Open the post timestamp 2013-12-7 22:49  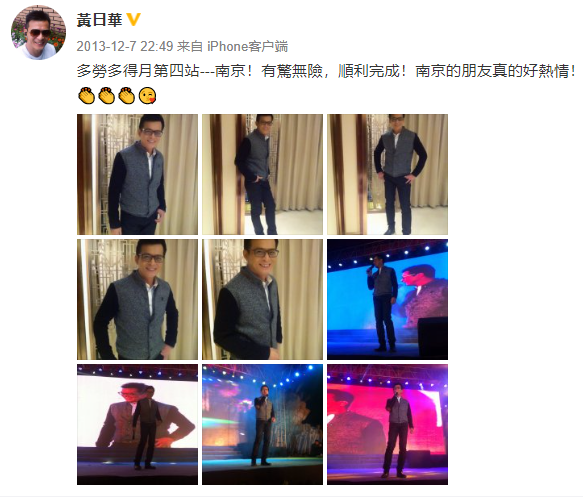click(x=125, y=46)
